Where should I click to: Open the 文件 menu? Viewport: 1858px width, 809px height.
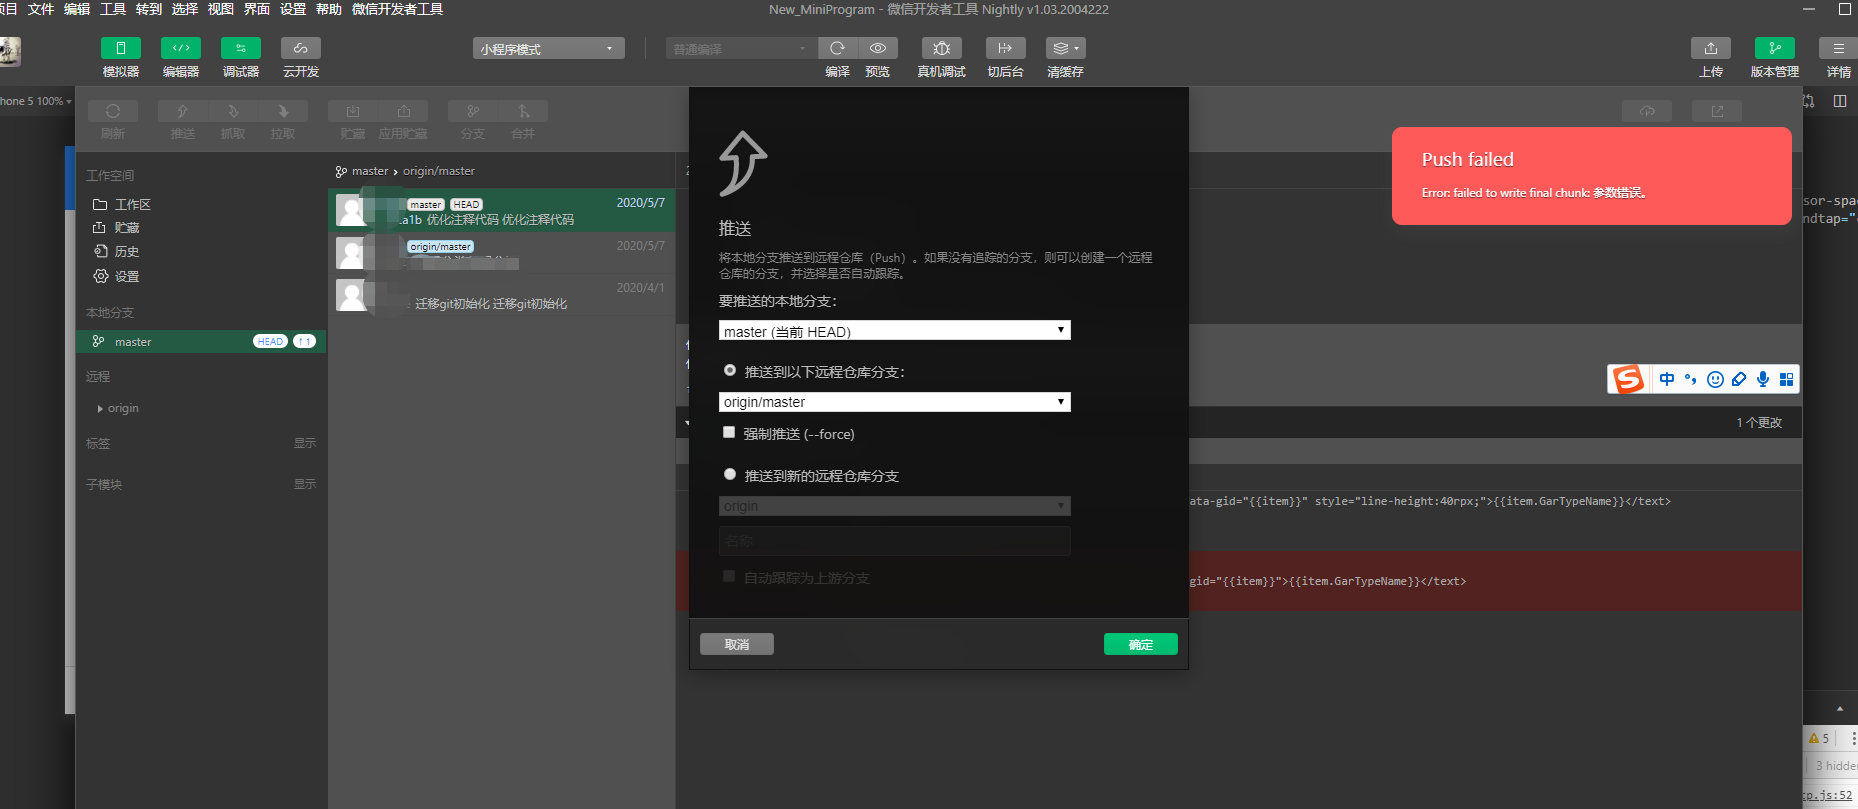click(41, 9)
